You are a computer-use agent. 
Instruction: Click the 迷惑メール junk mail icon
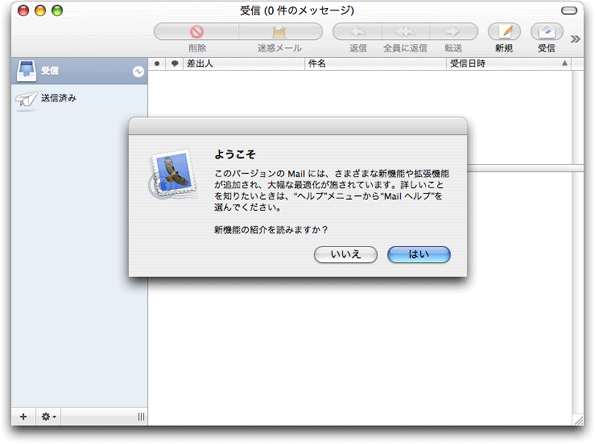[x=280, y=31]
